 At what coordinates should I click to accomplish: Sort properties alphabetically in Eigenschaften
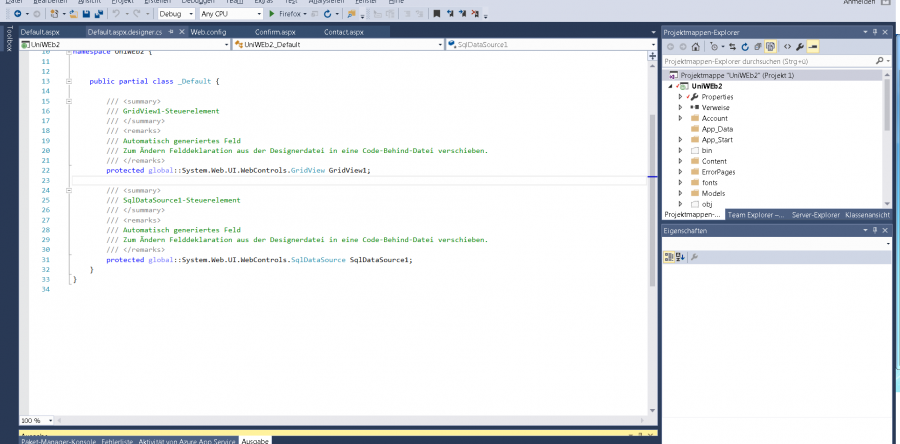click(680, 258)
